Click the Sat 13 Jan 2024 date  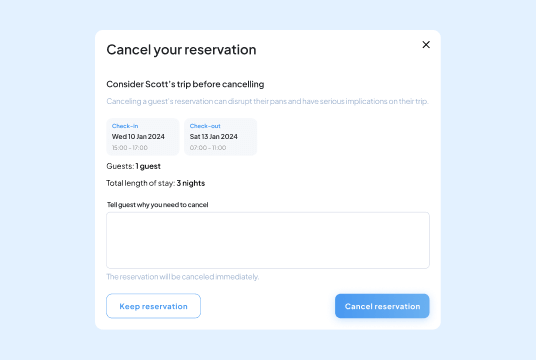[214, 136]
